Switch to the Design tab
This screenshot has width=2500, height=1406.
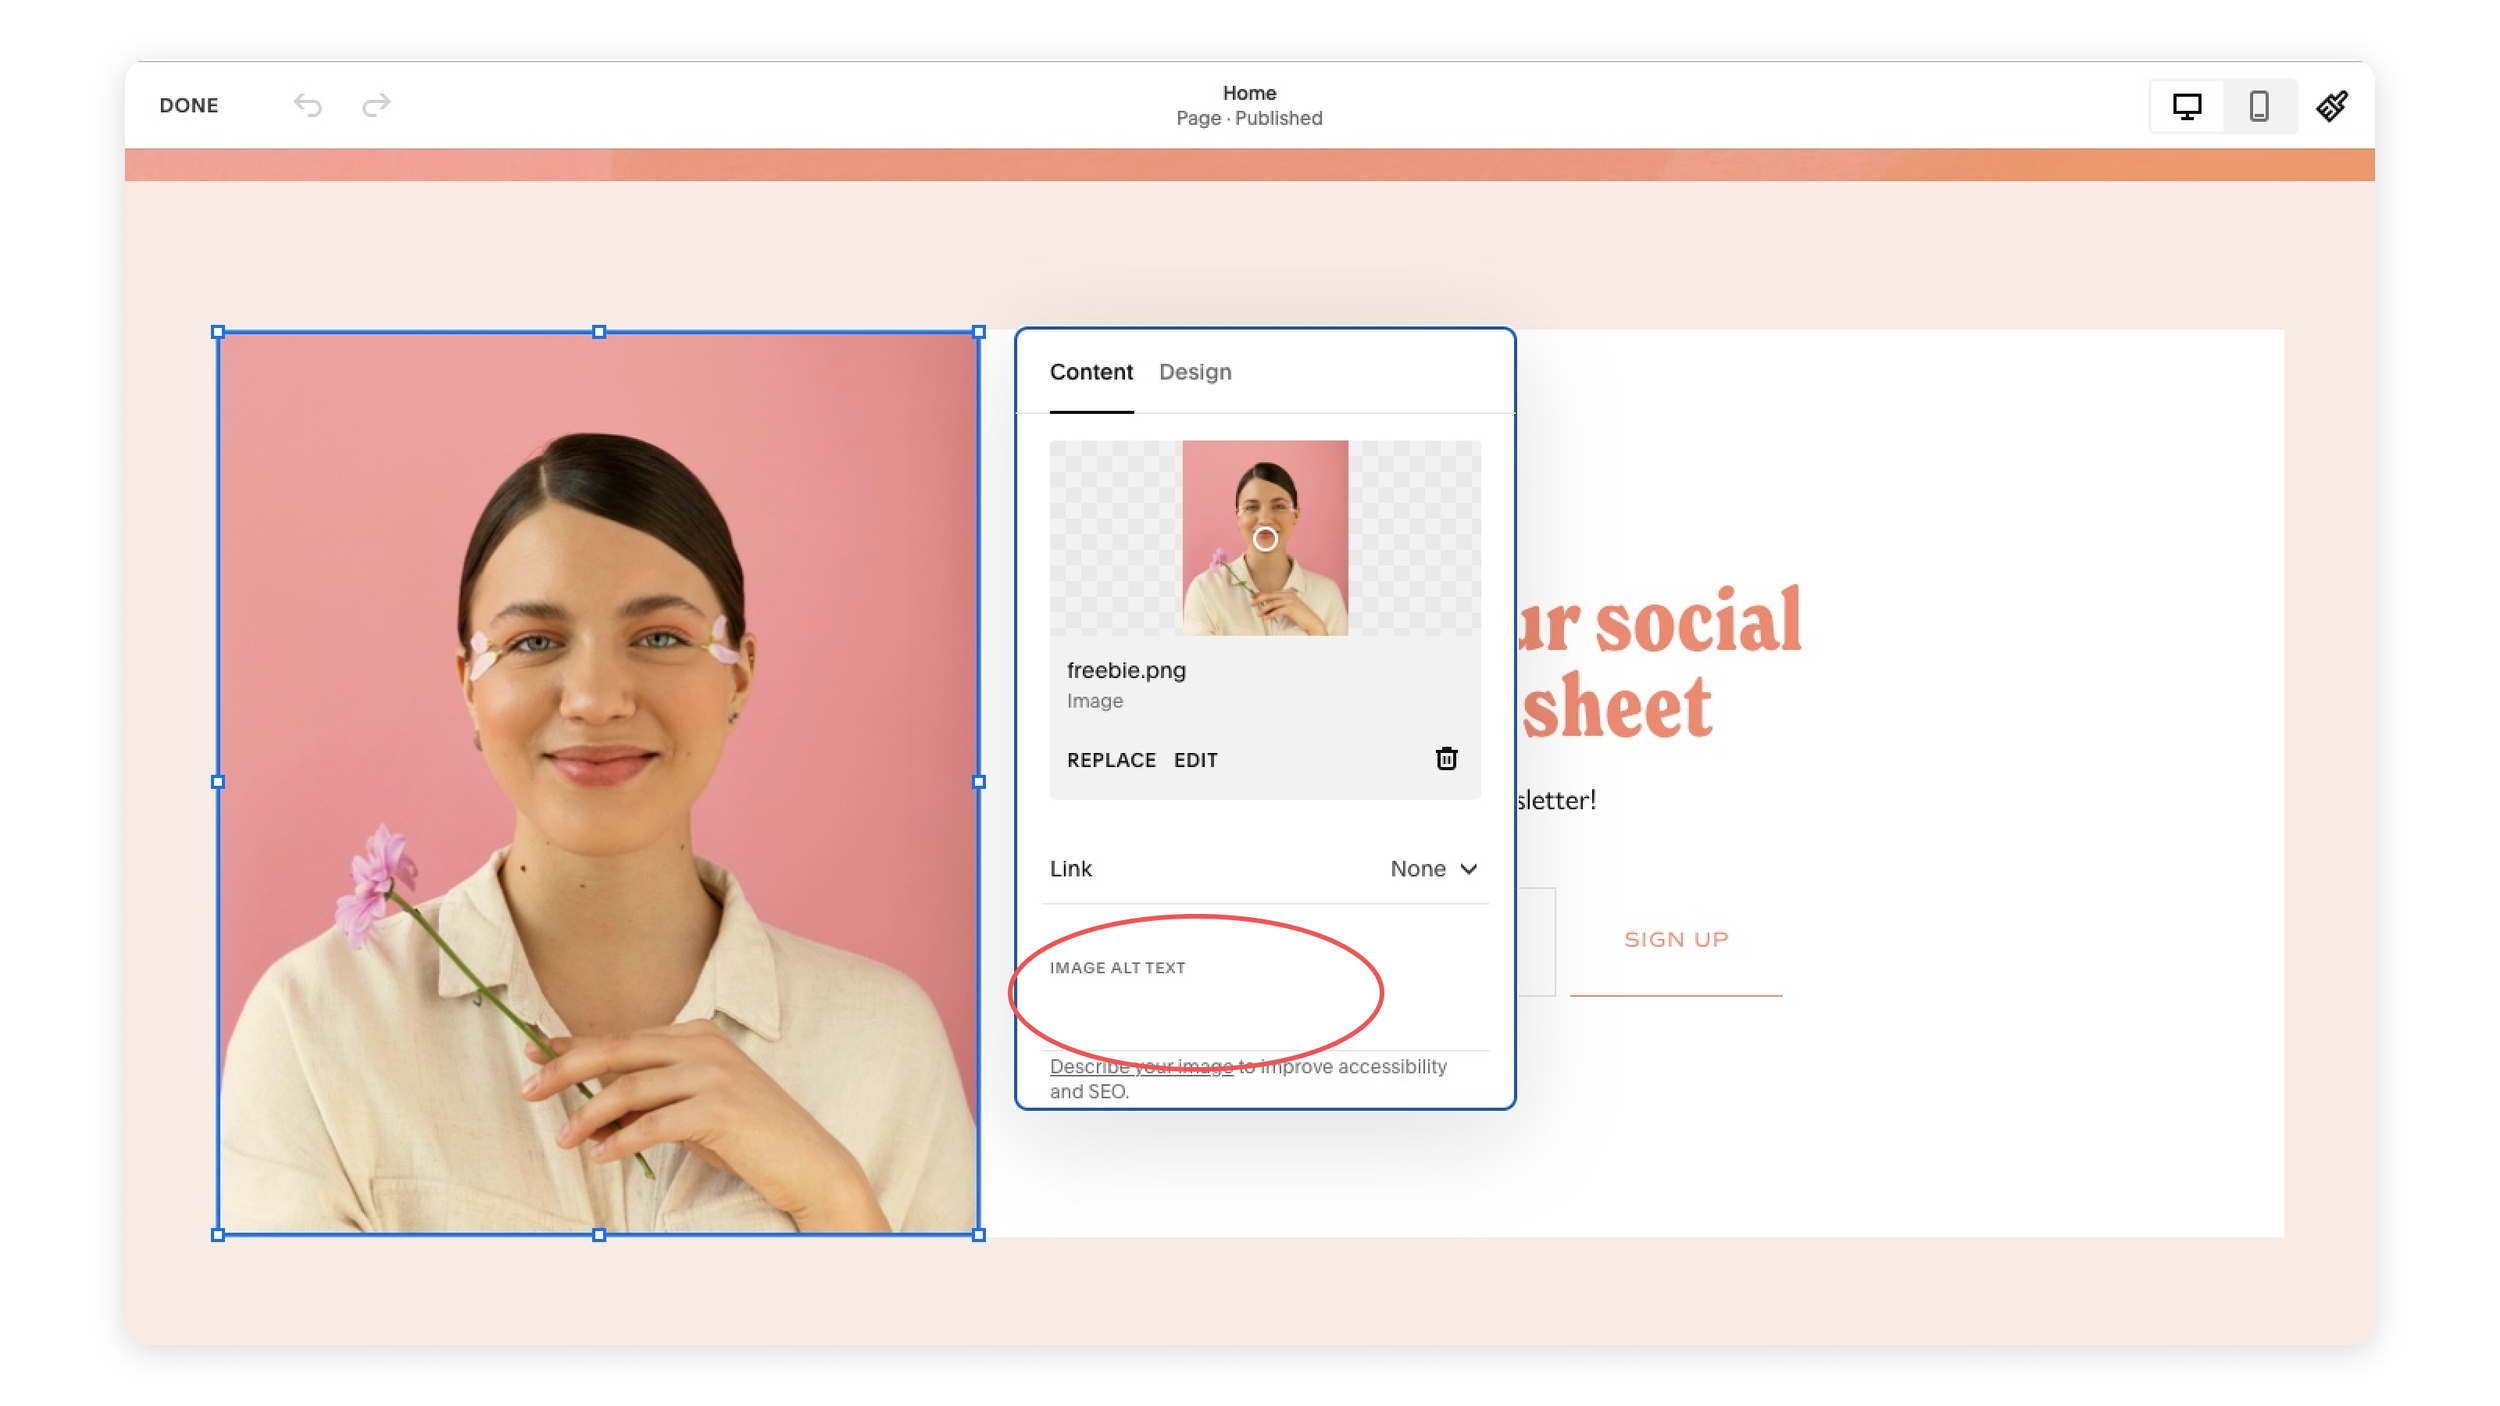click(x=1196, y=372)
